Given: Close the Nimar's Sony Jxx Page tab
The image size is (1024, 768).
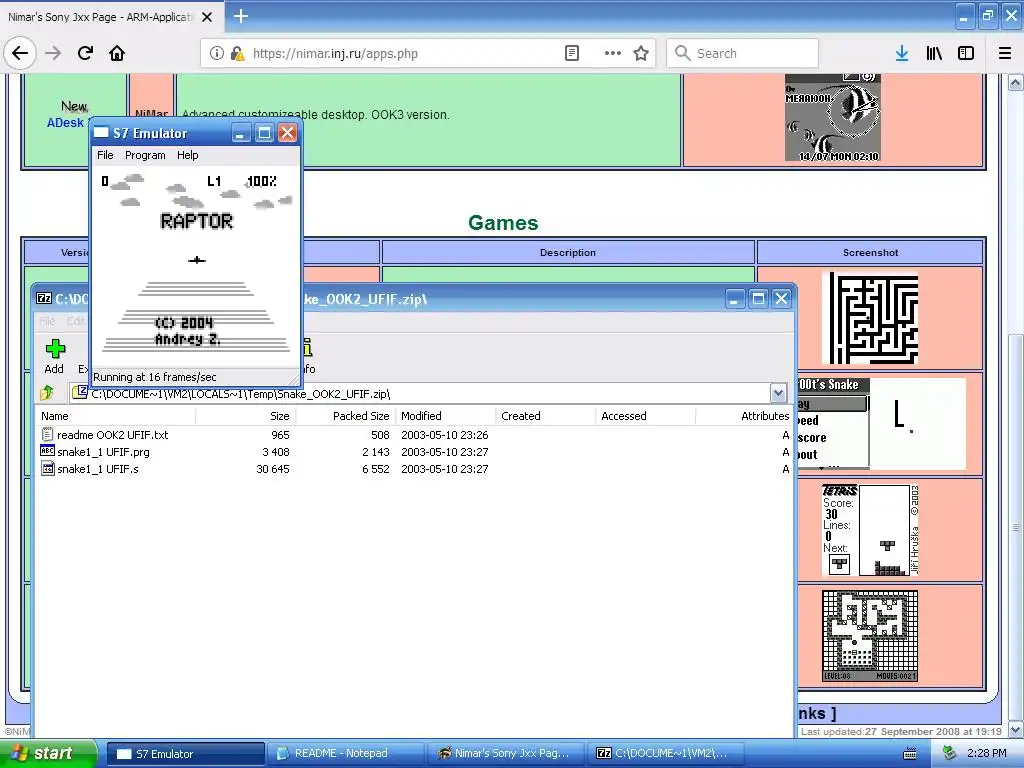Looking at the screenshot, I should coord(207,17).
